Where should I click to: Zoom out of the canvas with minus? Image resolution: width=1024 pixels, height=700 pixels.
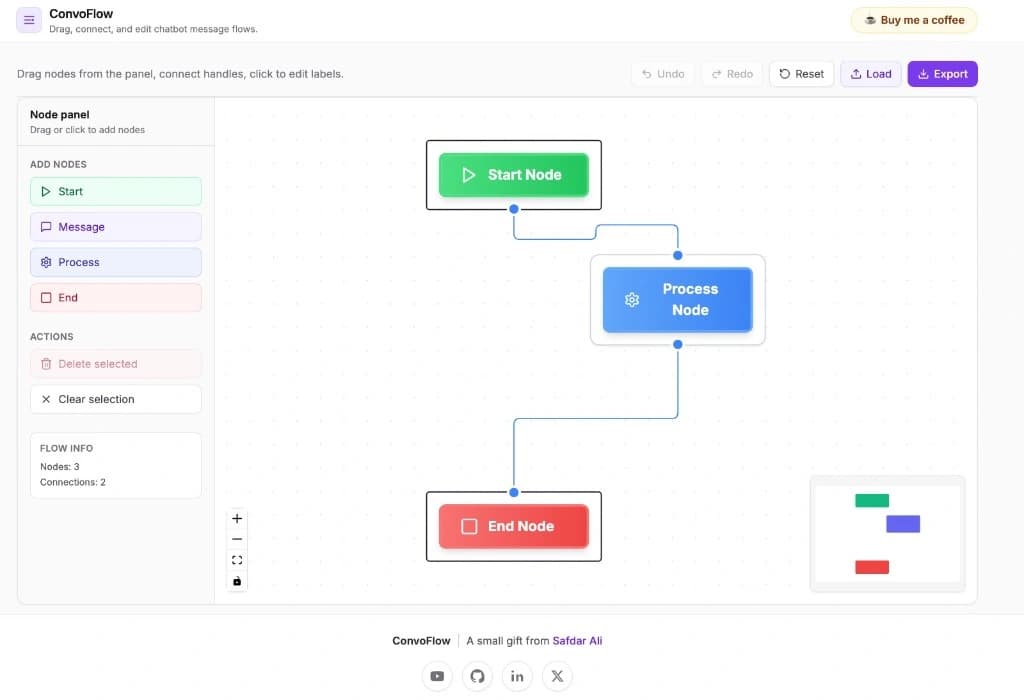tap(237, 539)
